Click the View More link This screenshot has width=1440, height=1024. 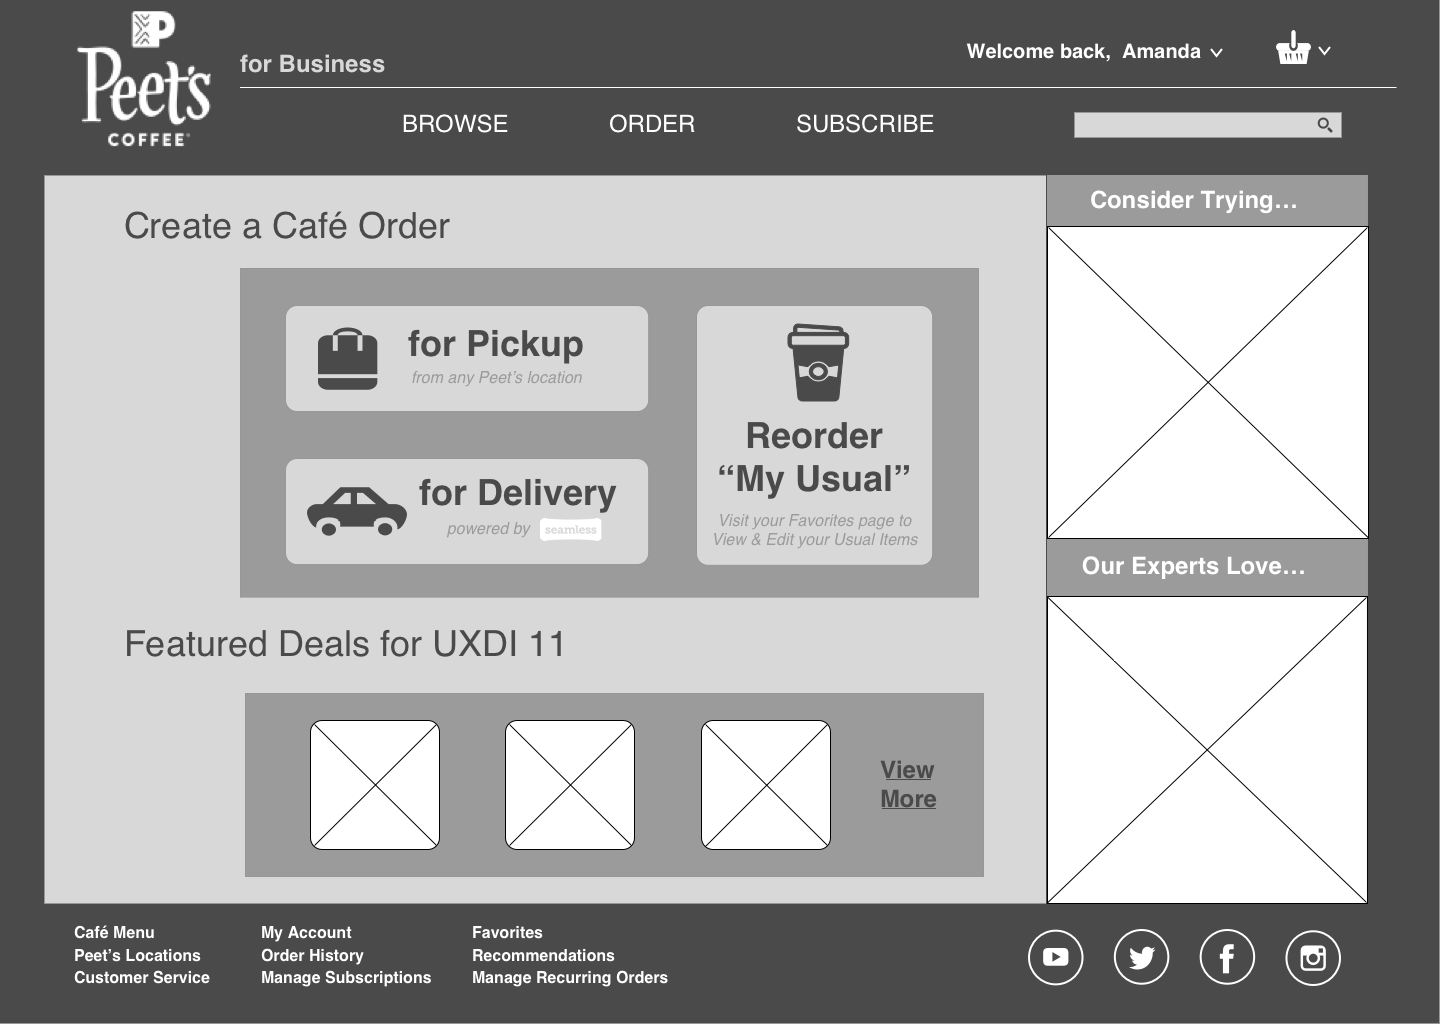(906, 784)
